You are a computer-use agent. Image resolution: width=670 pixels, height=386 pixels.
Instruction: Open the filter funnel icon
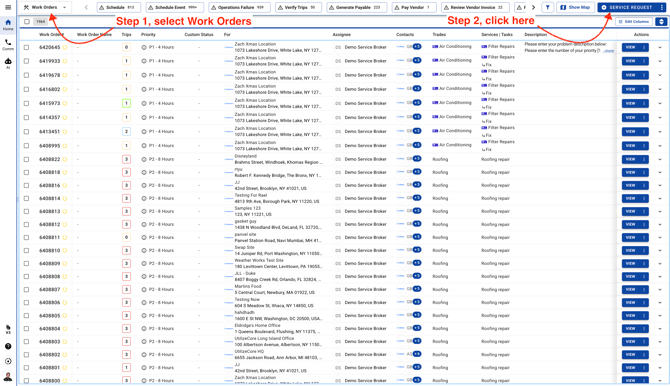tap(547, 7)
